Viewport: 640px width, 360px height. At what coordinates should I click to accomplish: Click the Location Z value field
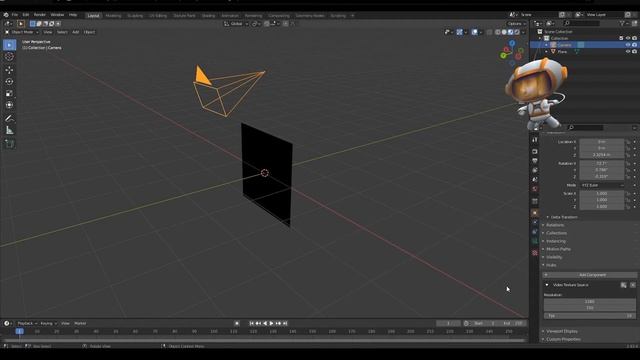pos(602,155)
